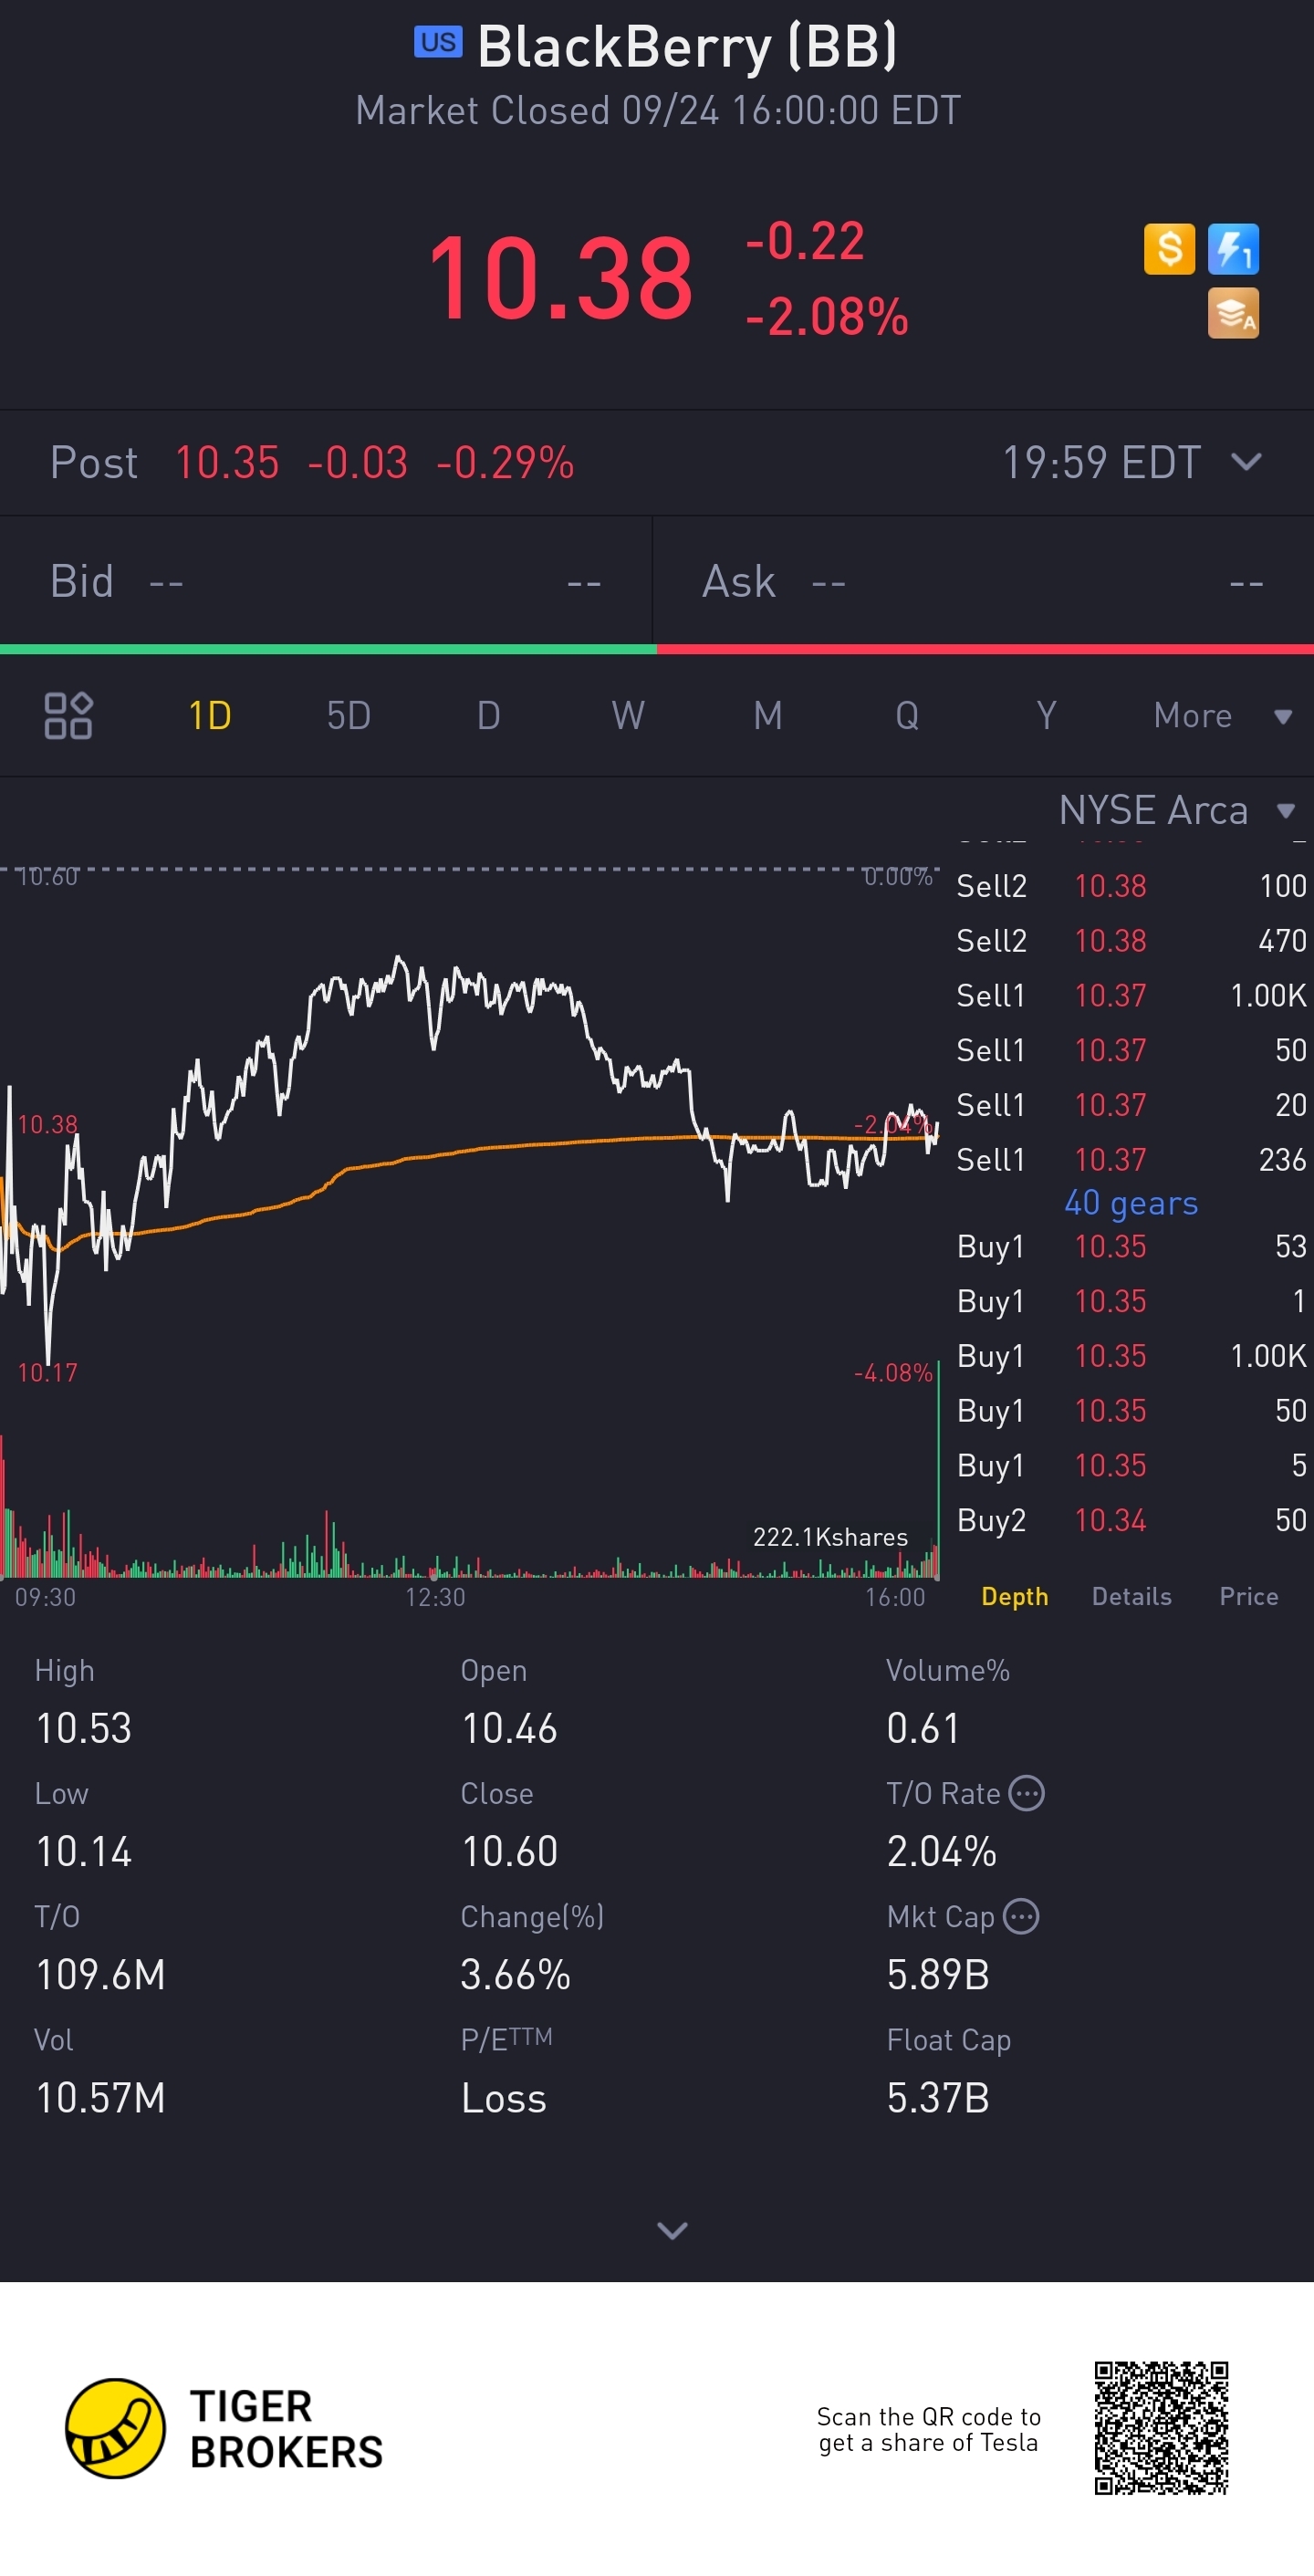Tap the Buy1 10.35 row with 53
1314x2576 pixels.
(1131, 1246)
